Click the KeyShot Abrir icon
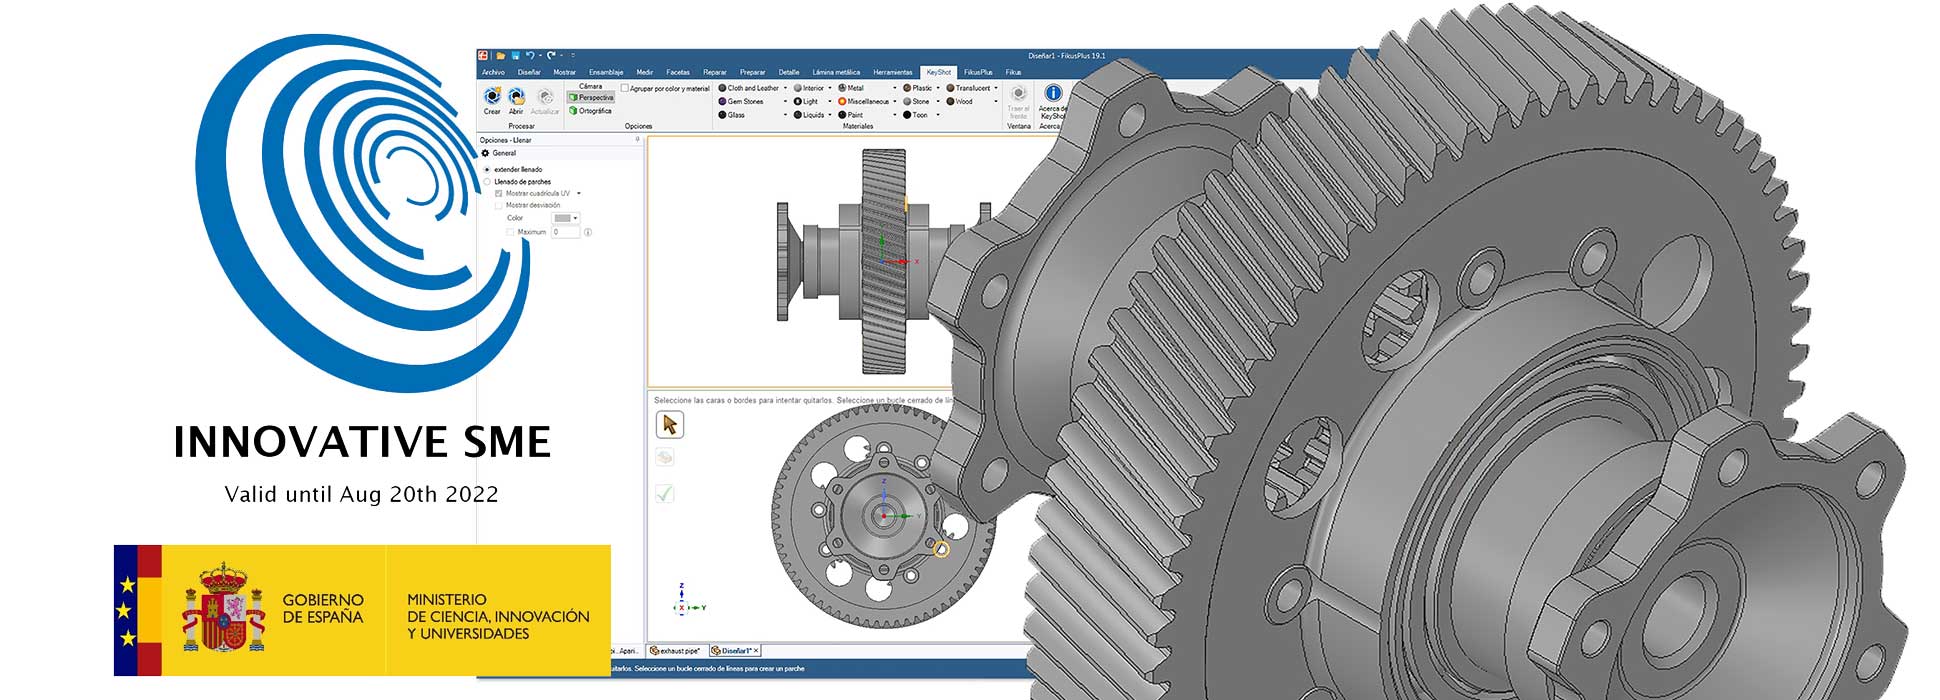 coord(516,97)
